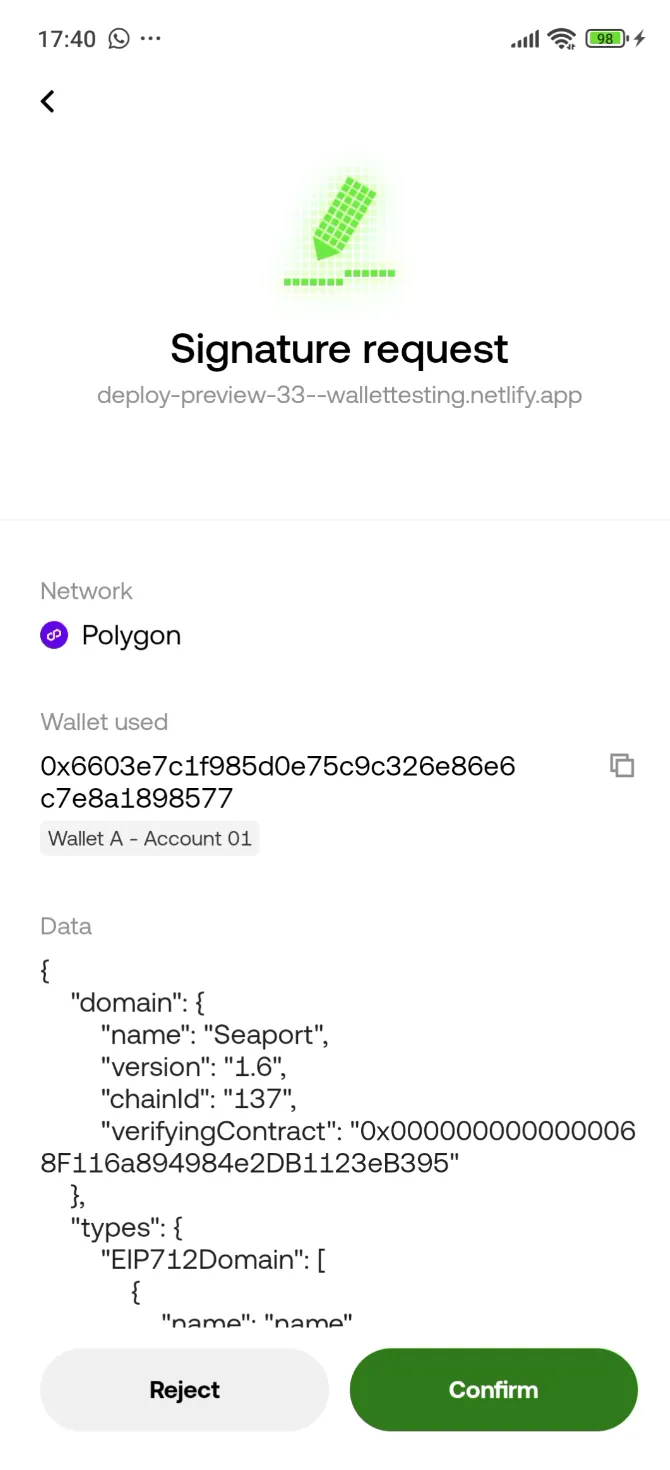
Task: Tap the three-dots notification icon in status bar
Action: click(x=151, y=39)
